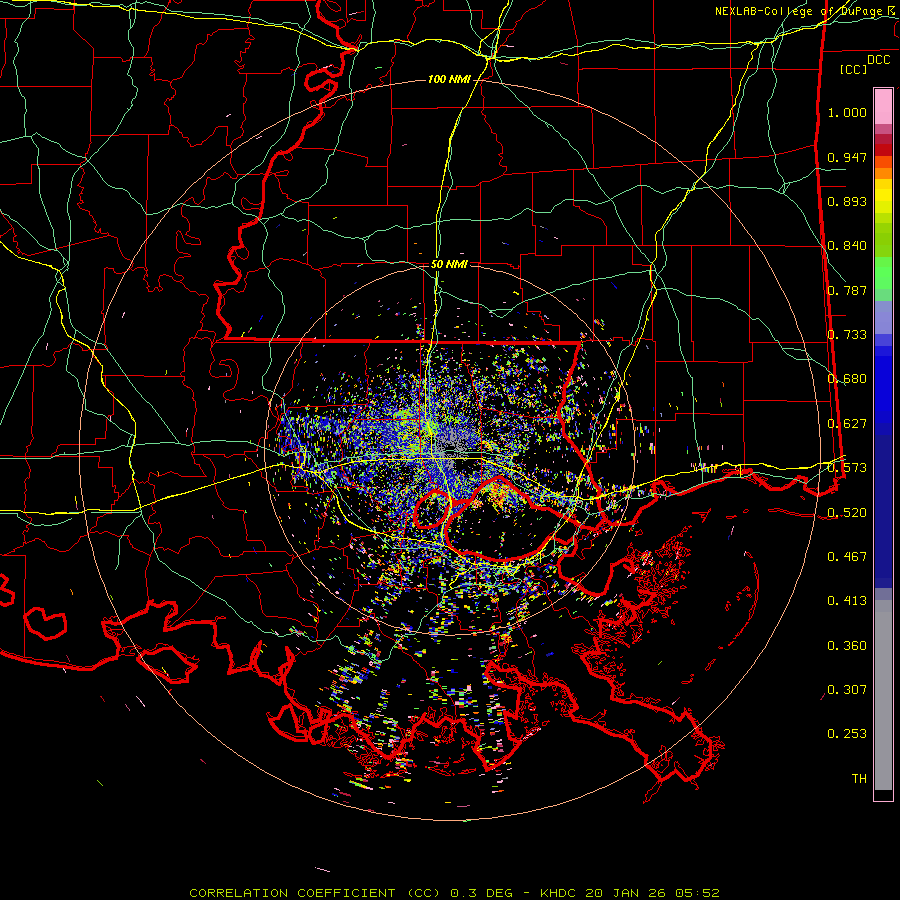900x900 pixels.
Task: Click the 0.680 scale value
Action: click(847, 379)
